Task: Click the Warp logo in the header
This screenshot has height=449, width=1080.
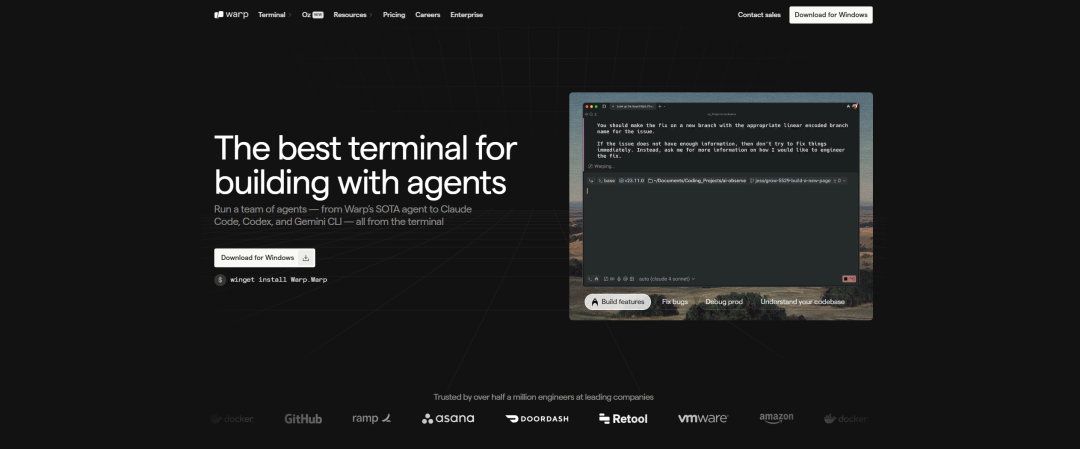Action: point(231,14)
